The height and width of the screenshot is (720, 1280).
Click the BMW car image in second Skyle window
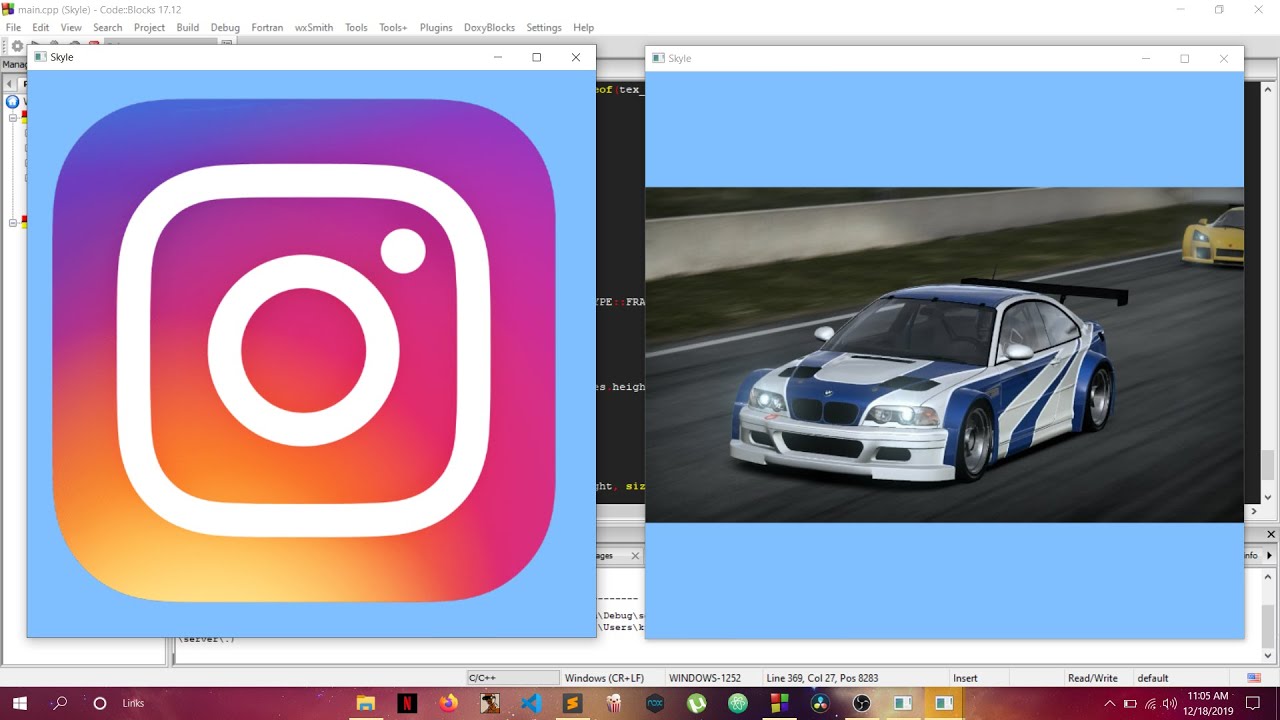pyautogui.click(x=944, y=354)
